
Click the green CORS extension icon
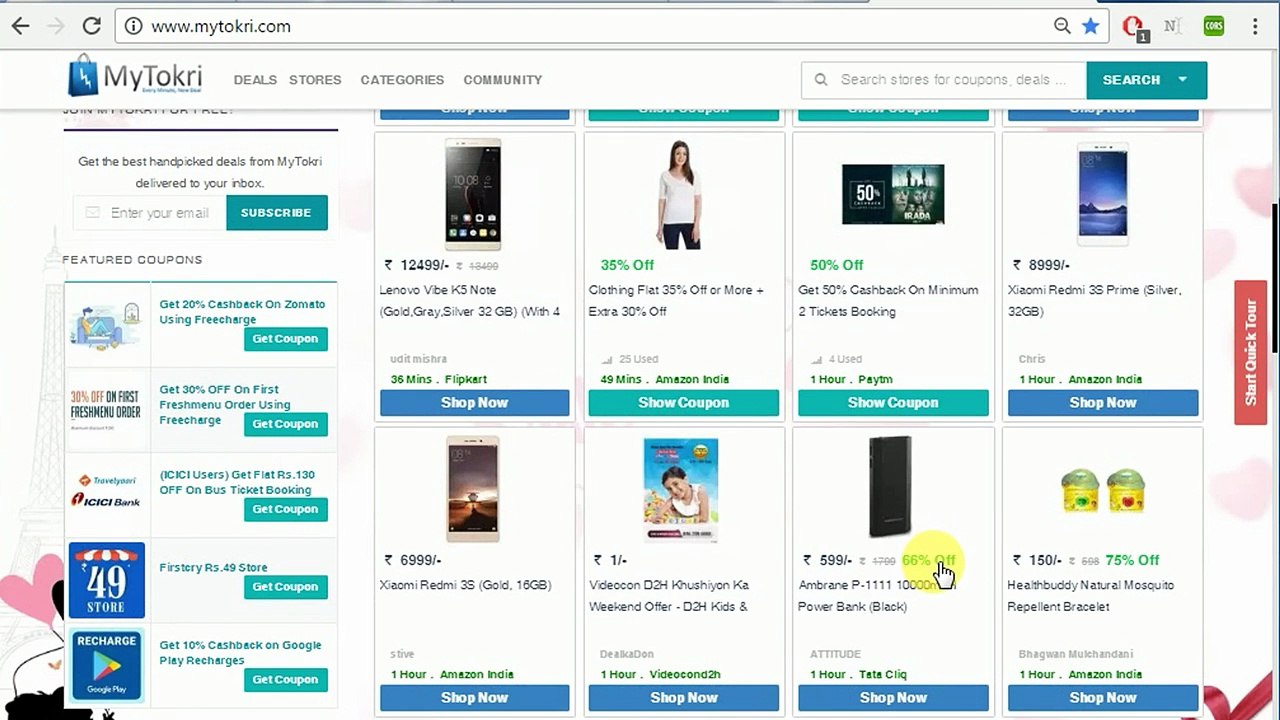[x=1214, y=26]
